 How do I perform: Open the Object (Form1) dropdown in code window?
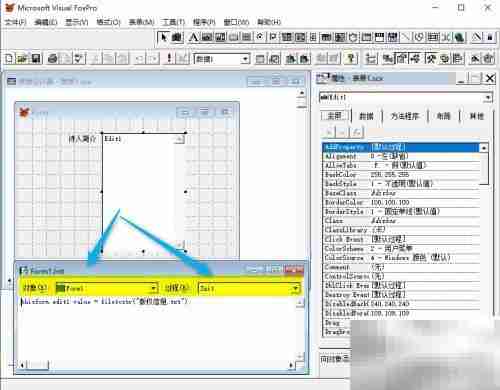click(x=153, y=288)
